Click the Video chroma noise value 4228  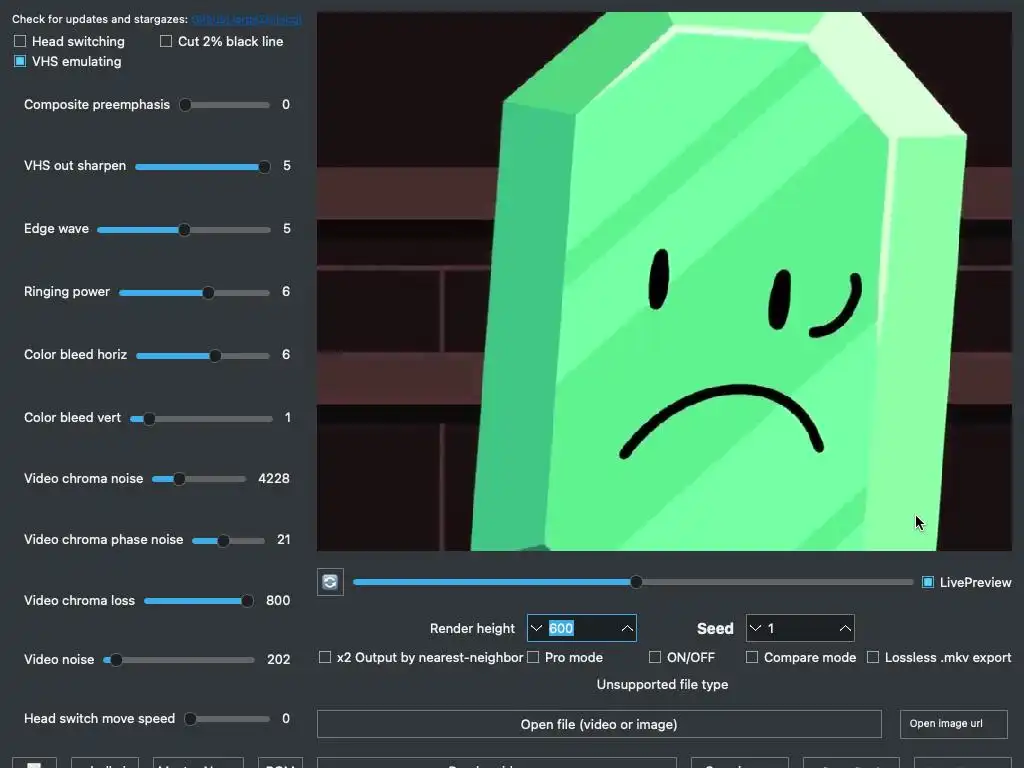pos(274,479)
